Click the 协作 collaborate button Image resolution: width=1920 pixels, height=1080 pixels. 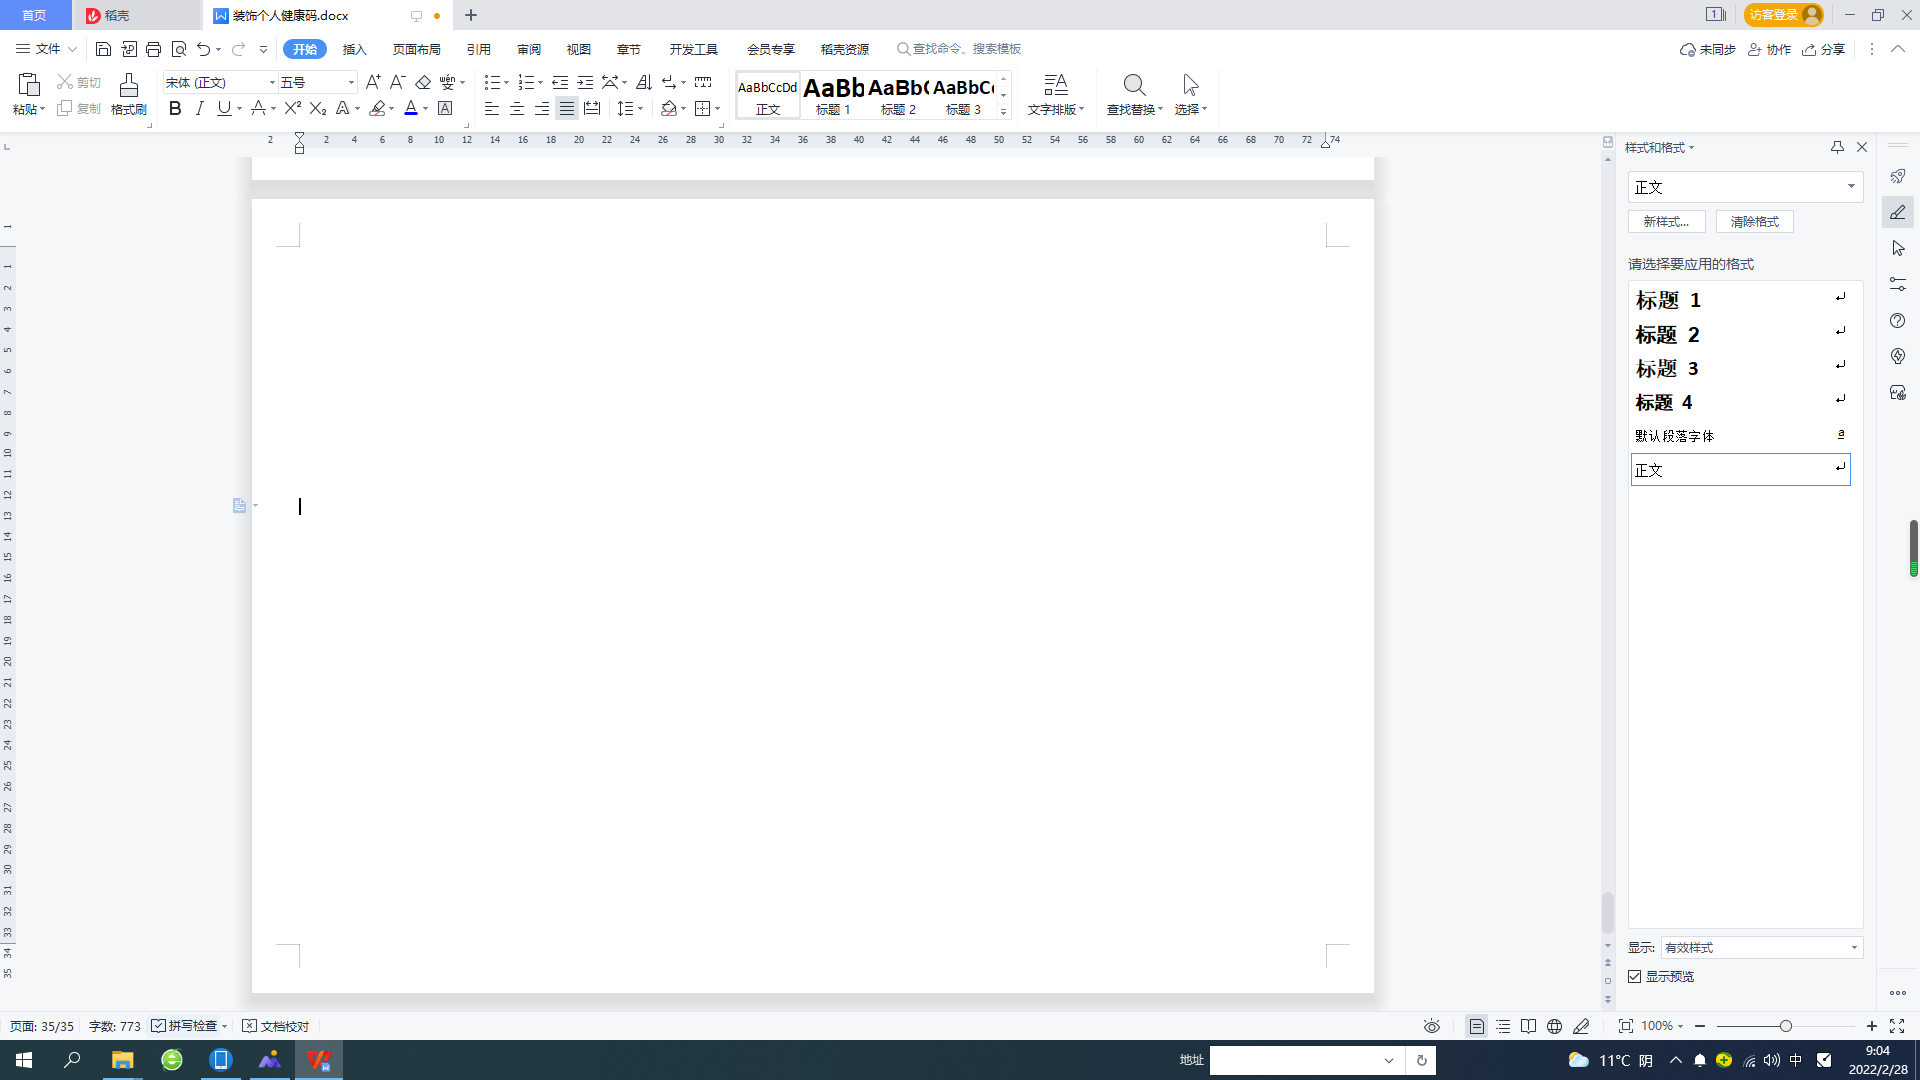(x=1770, y=49)
